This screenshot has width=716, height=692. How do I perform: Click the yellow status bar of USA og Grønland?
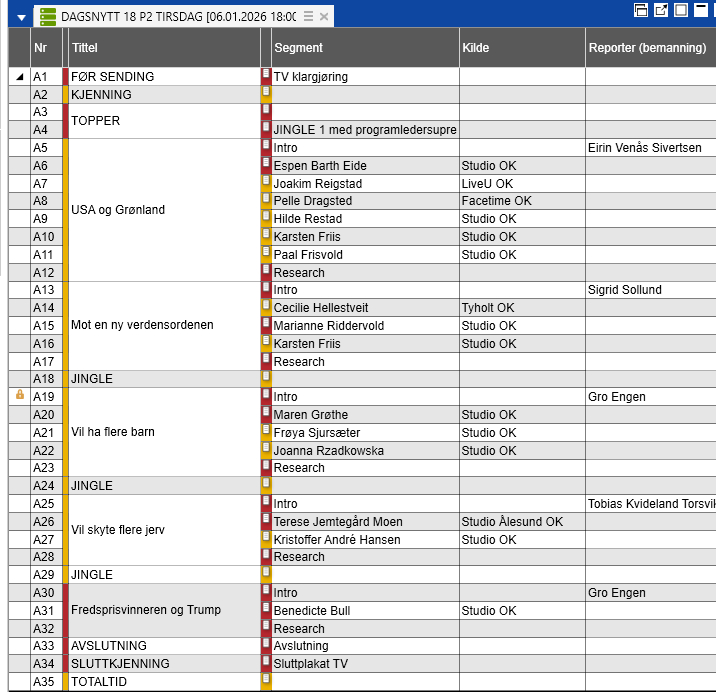coord(66,210)
